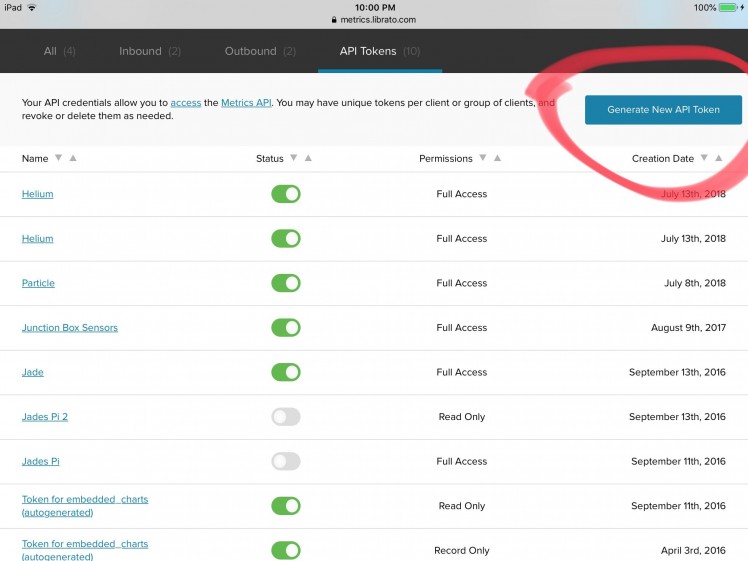This screenshot has width=748, height=561.
Task: Open the Jades Pi token link
Action: [x=41, y=461]
